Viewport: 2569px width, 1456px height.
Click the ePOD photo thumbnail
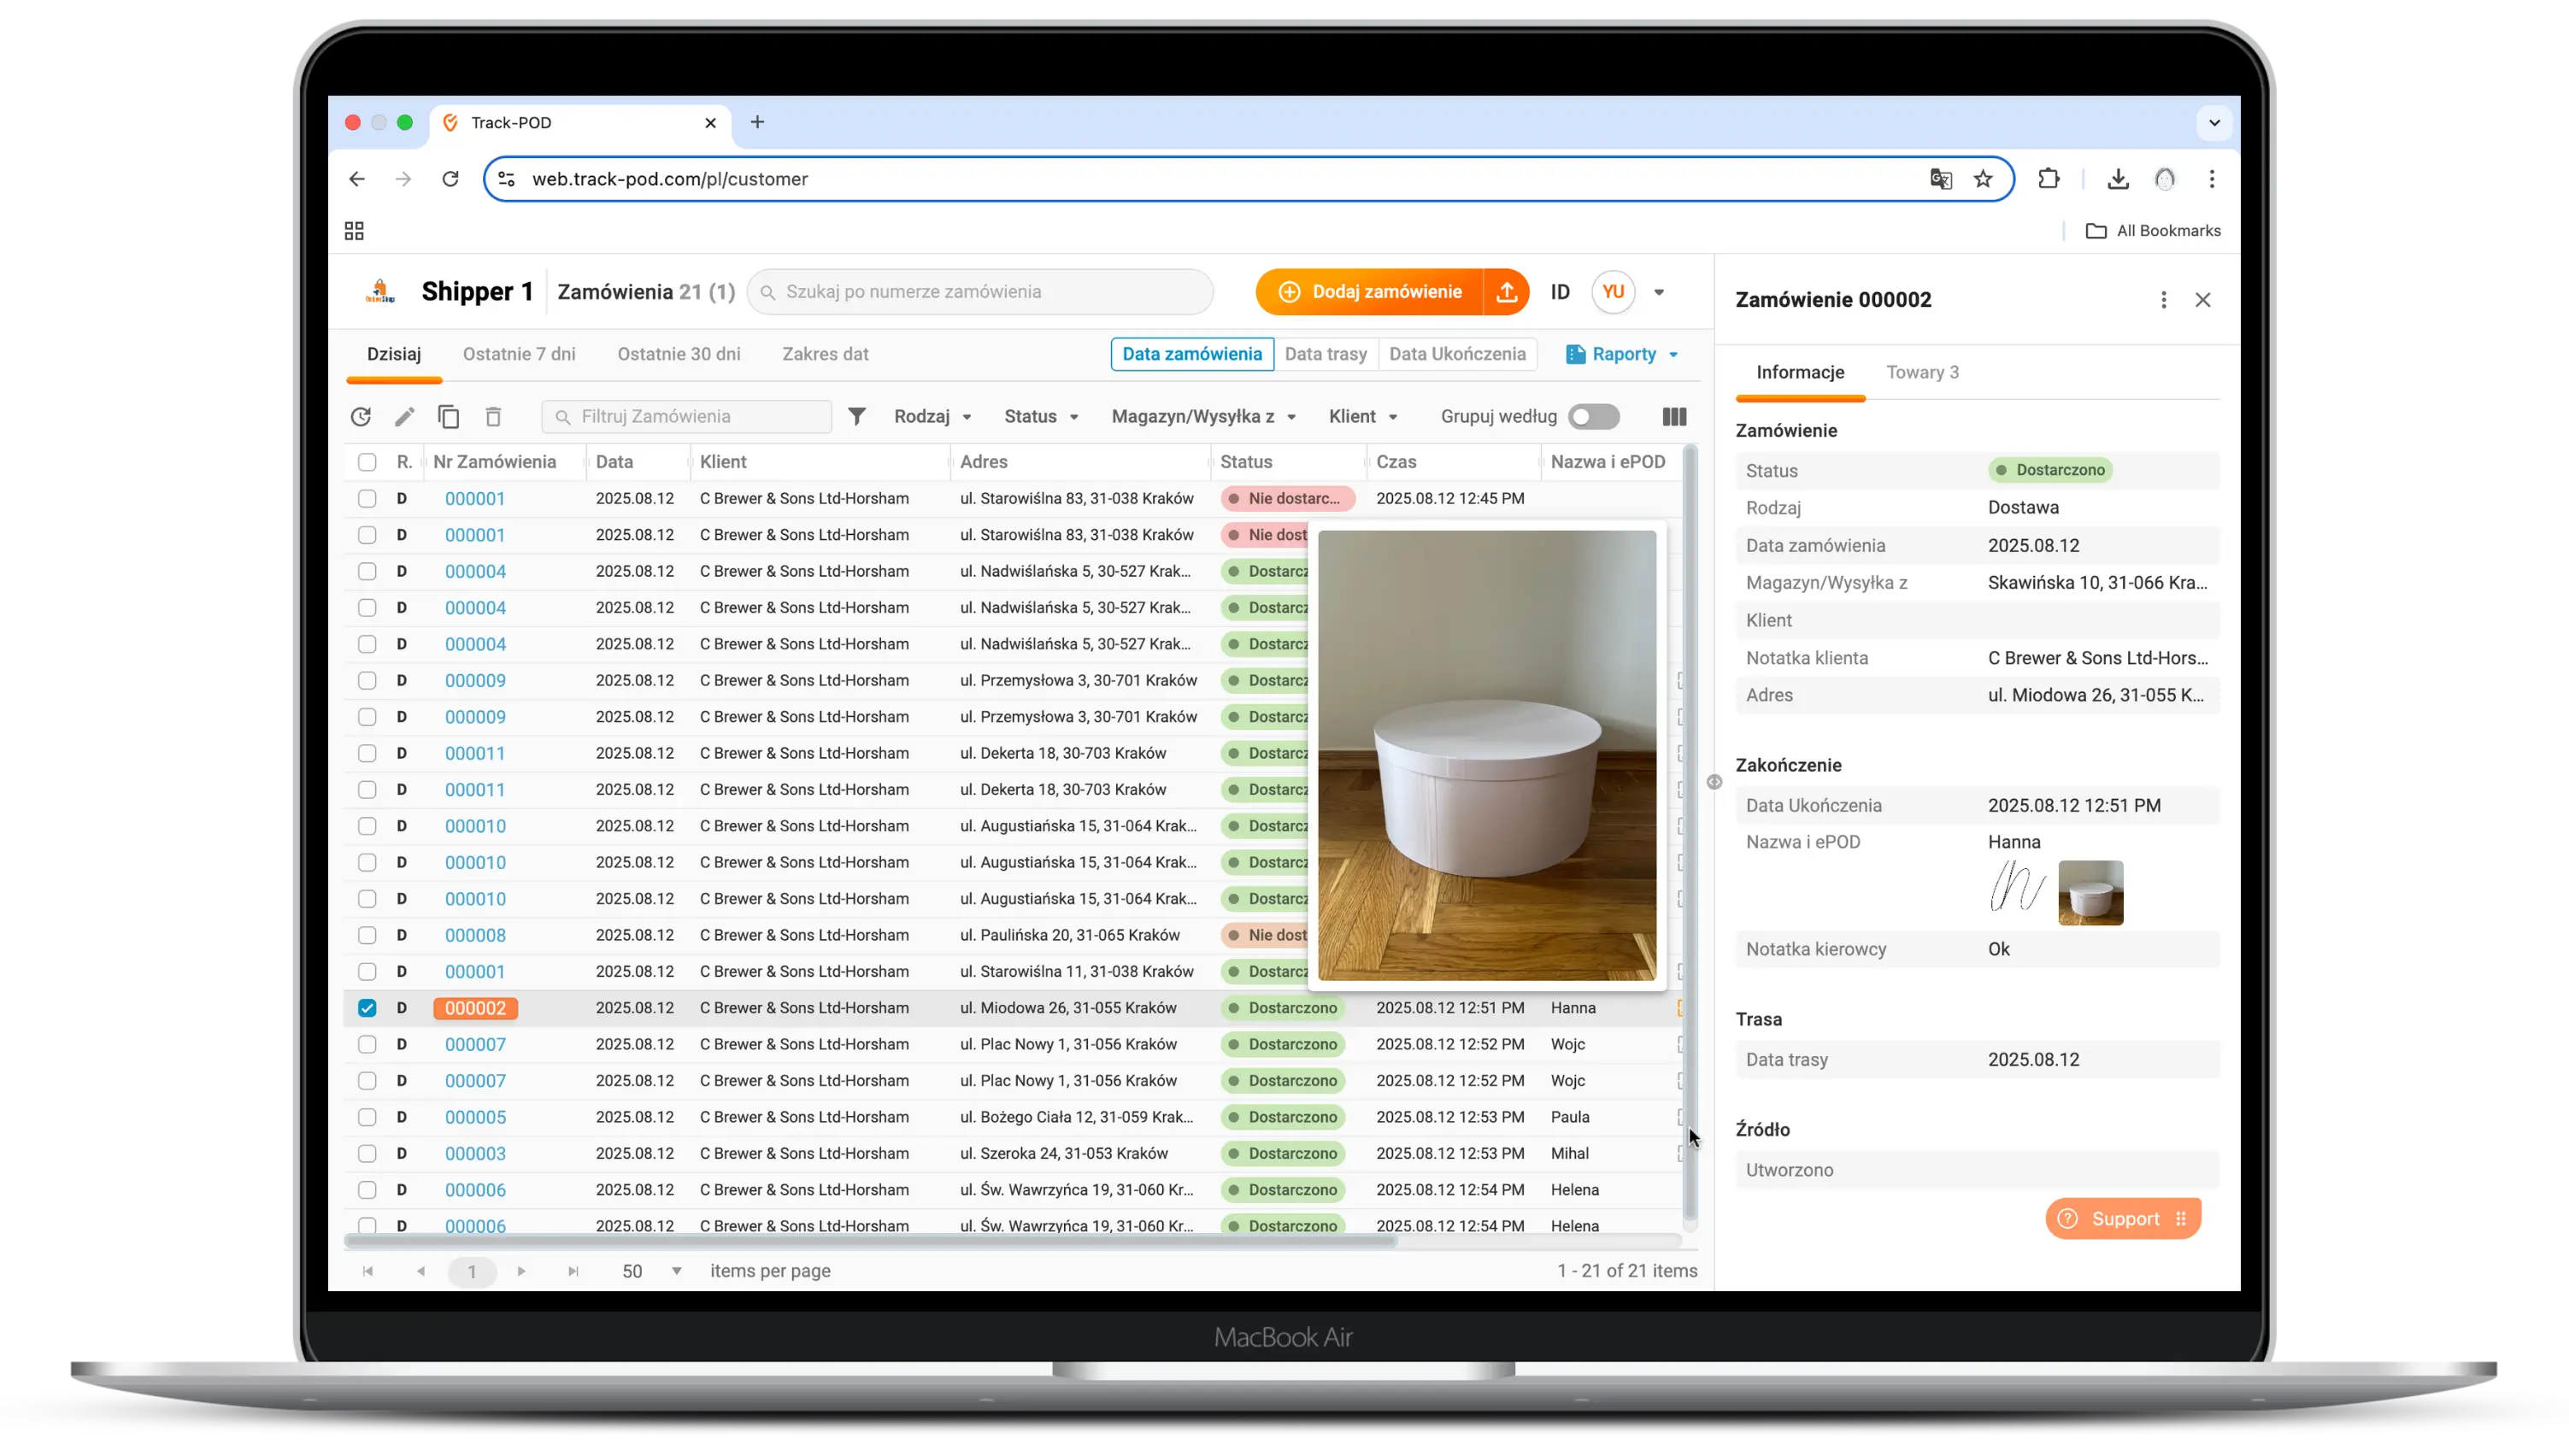point(2090,893)
